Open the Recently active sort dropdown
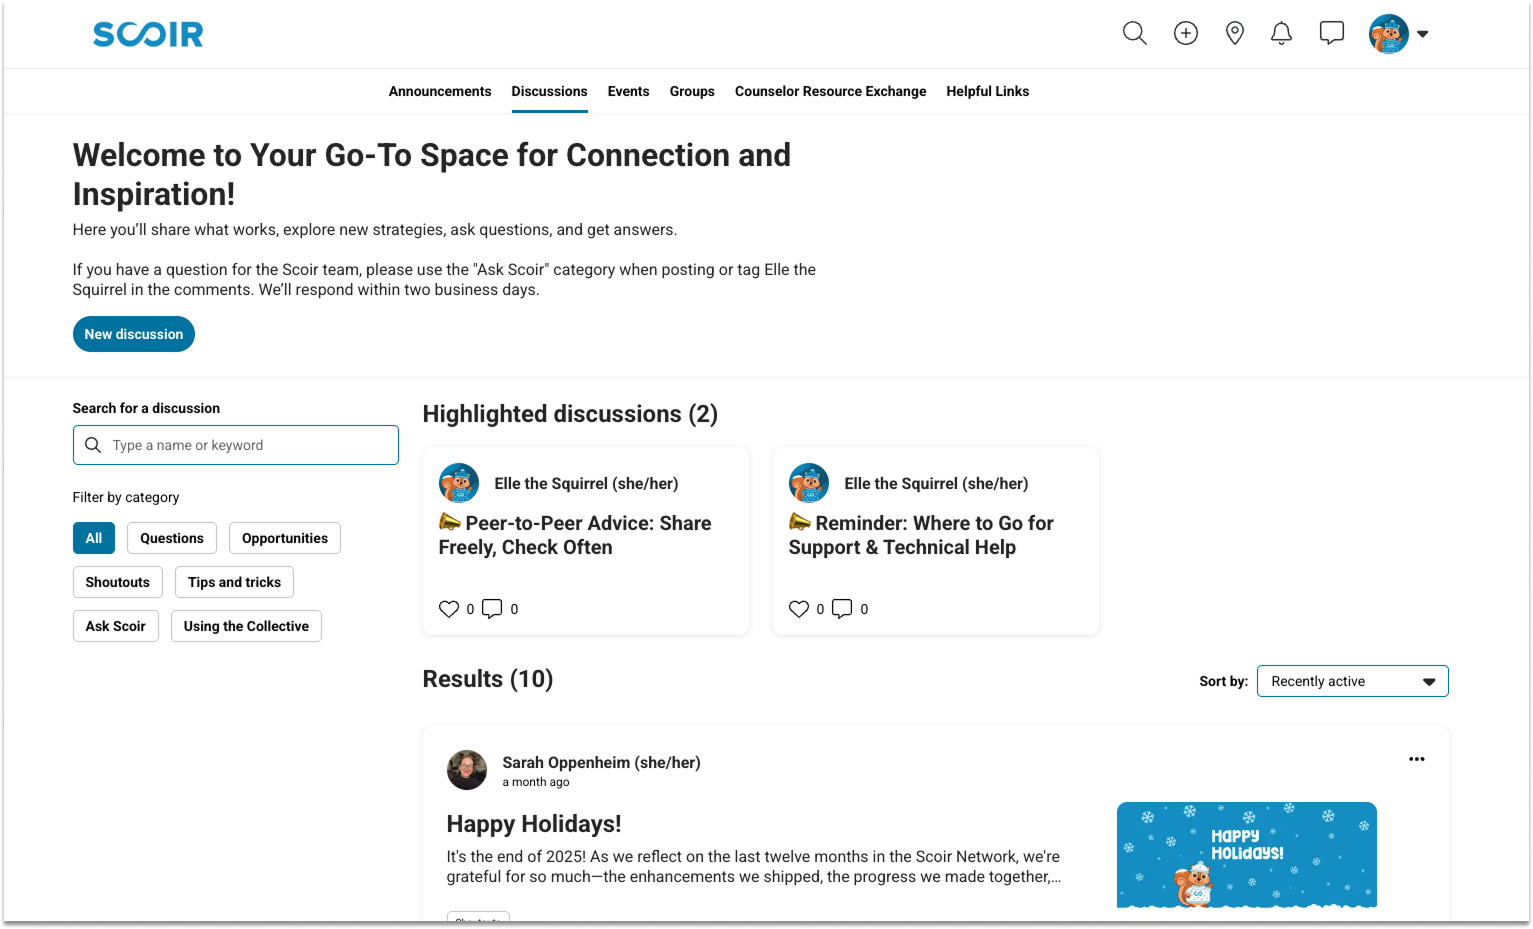1533x929 pixels. tap(1352, 681)
